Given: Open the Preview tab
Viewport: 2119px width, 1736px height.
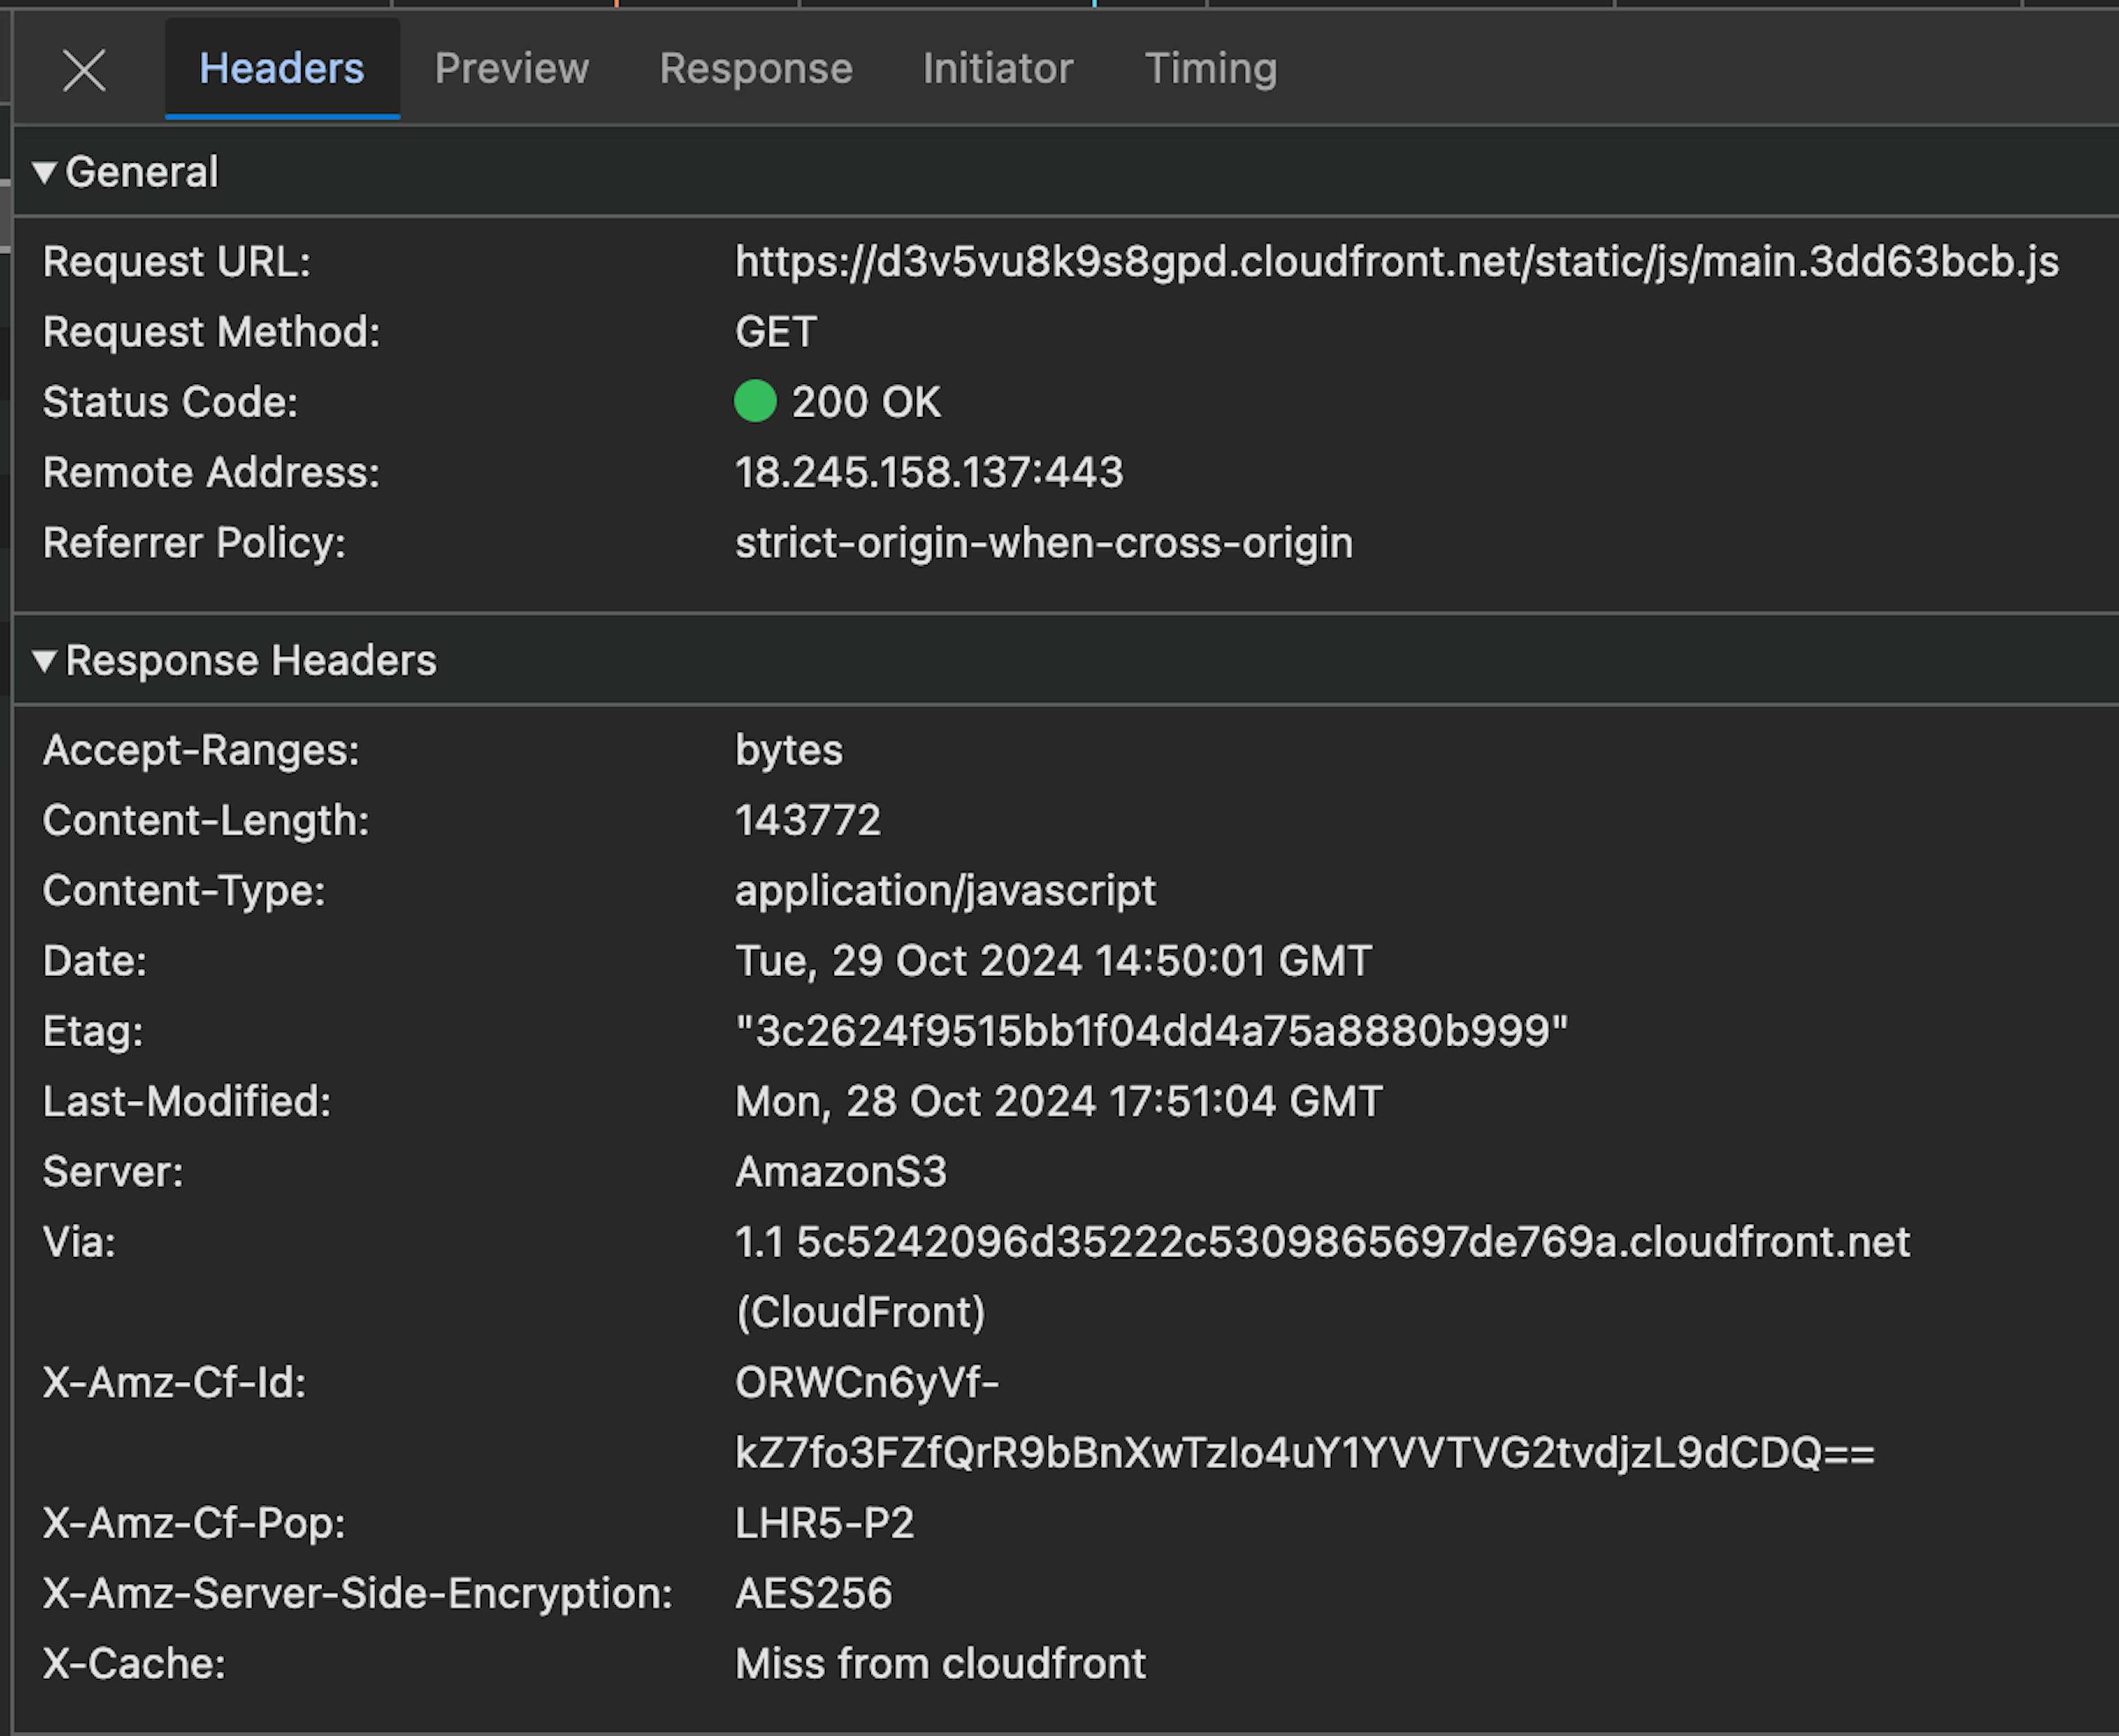Looking at the screenshot, I should pyautogui.click(x=512, y=68).
